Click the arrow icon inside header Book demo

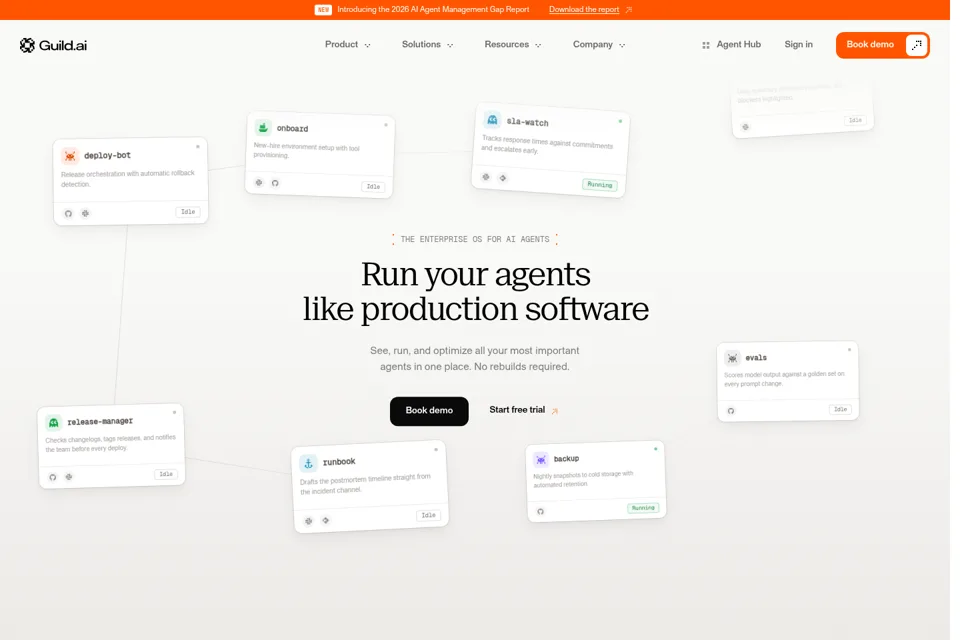click(917, 45)
